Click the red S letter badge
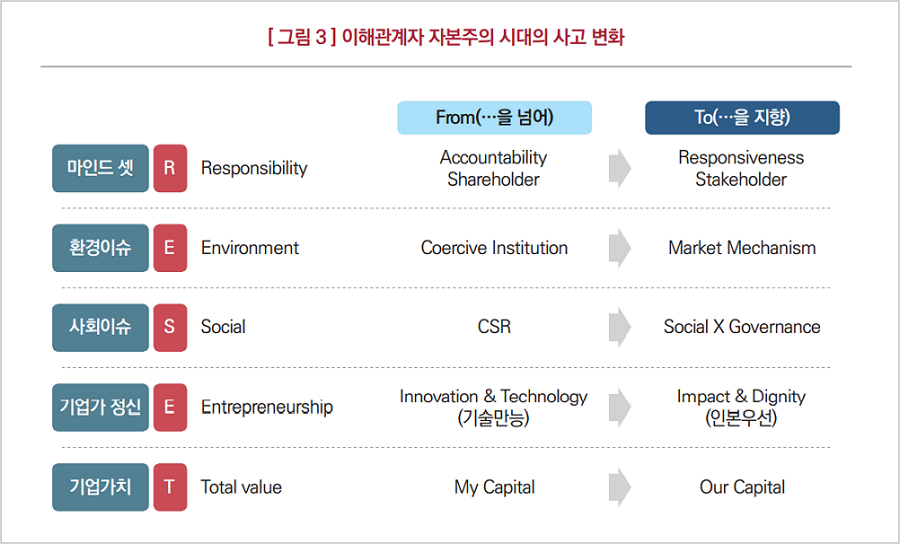900x544 pixels. click(170, 327)
